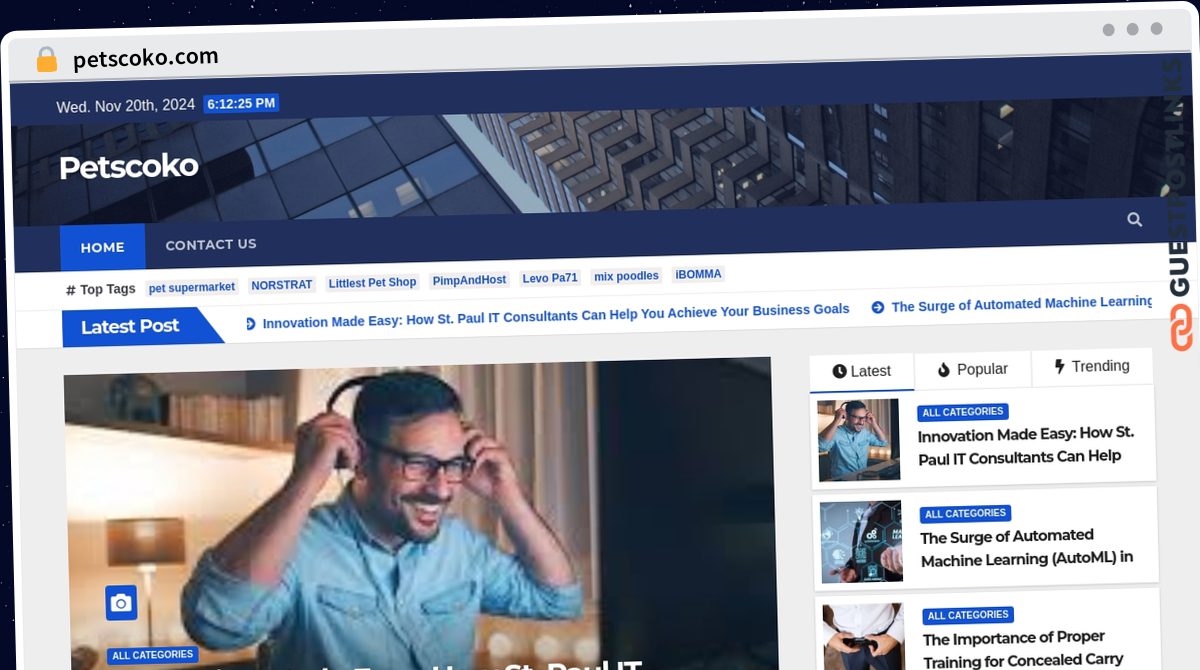Open sidebar thumbnail for Concealed Carry article

864,637
